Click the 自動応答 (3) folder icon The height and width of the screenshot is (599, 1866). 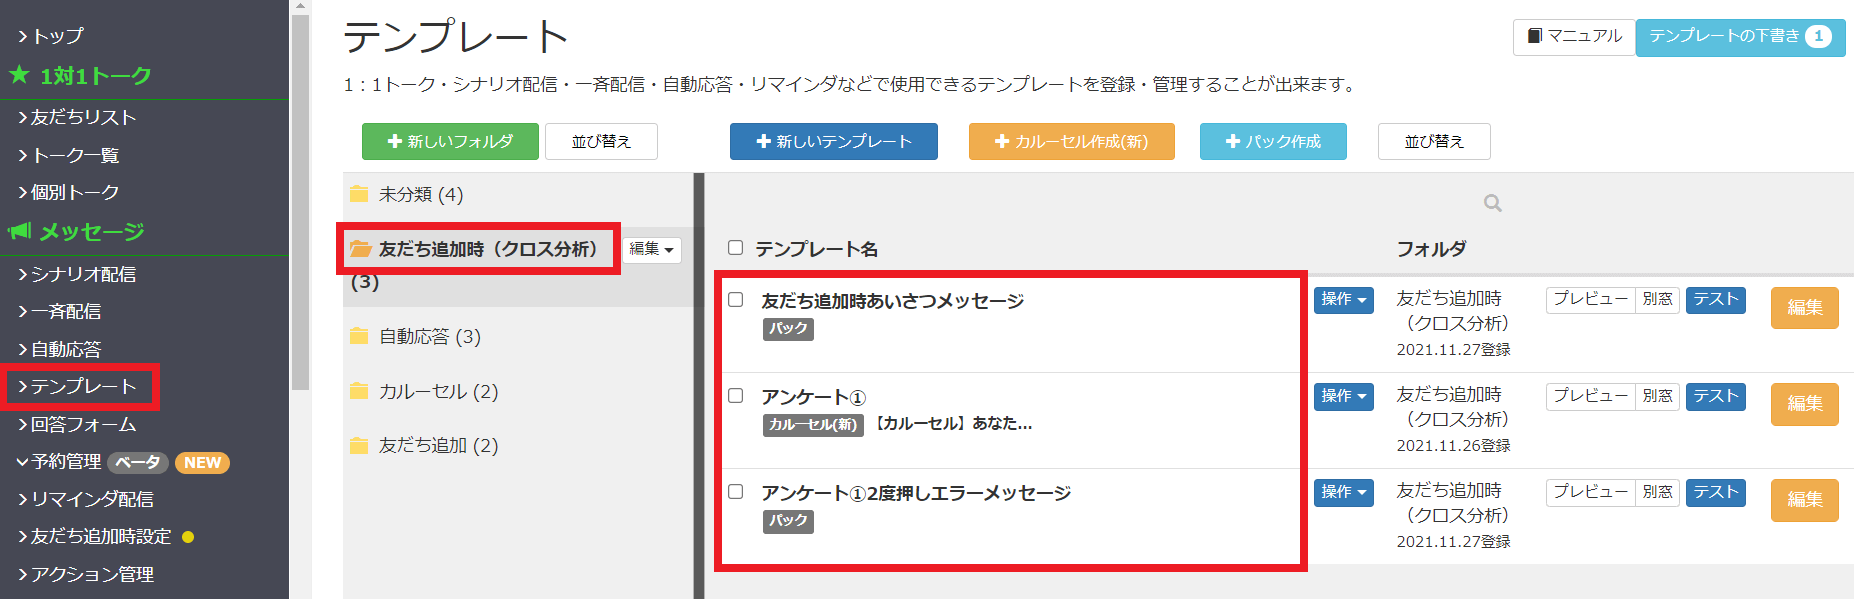pos(359,336)
